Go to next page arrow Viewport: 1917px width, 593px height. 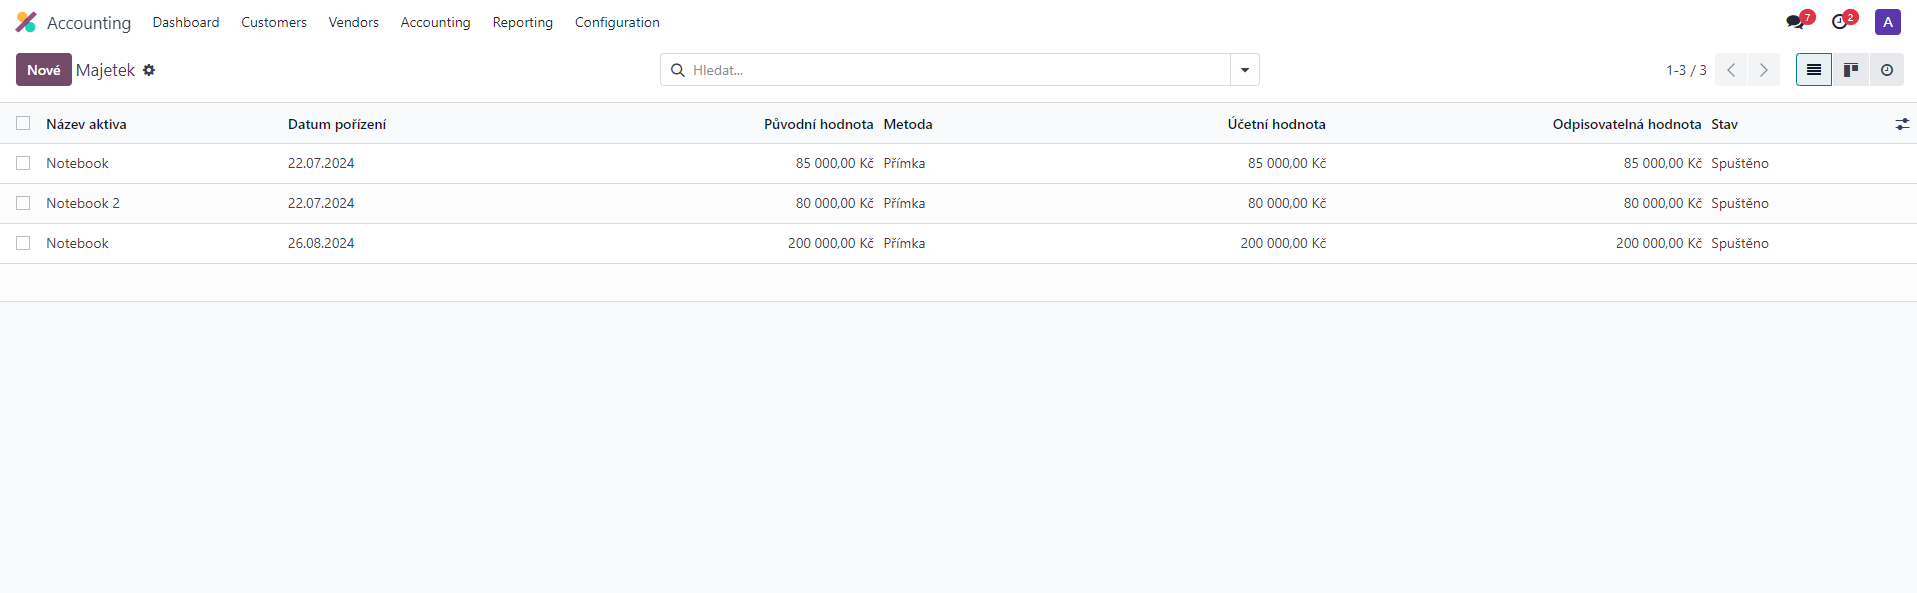tap(1764, 70)
